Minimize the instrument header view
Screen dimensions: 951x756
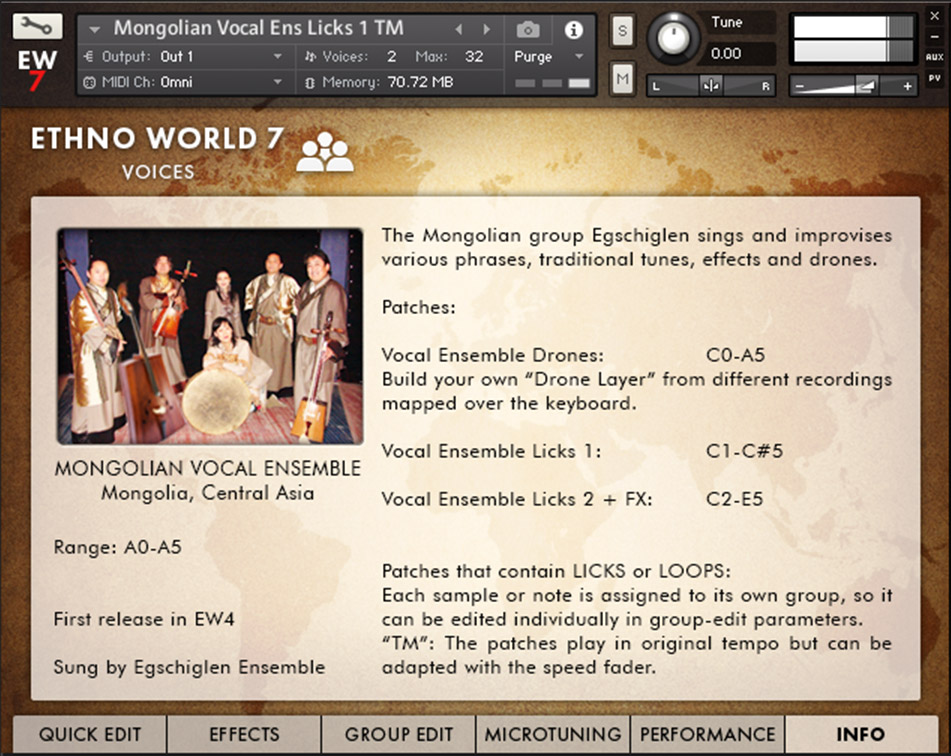[x=935, y=36]
